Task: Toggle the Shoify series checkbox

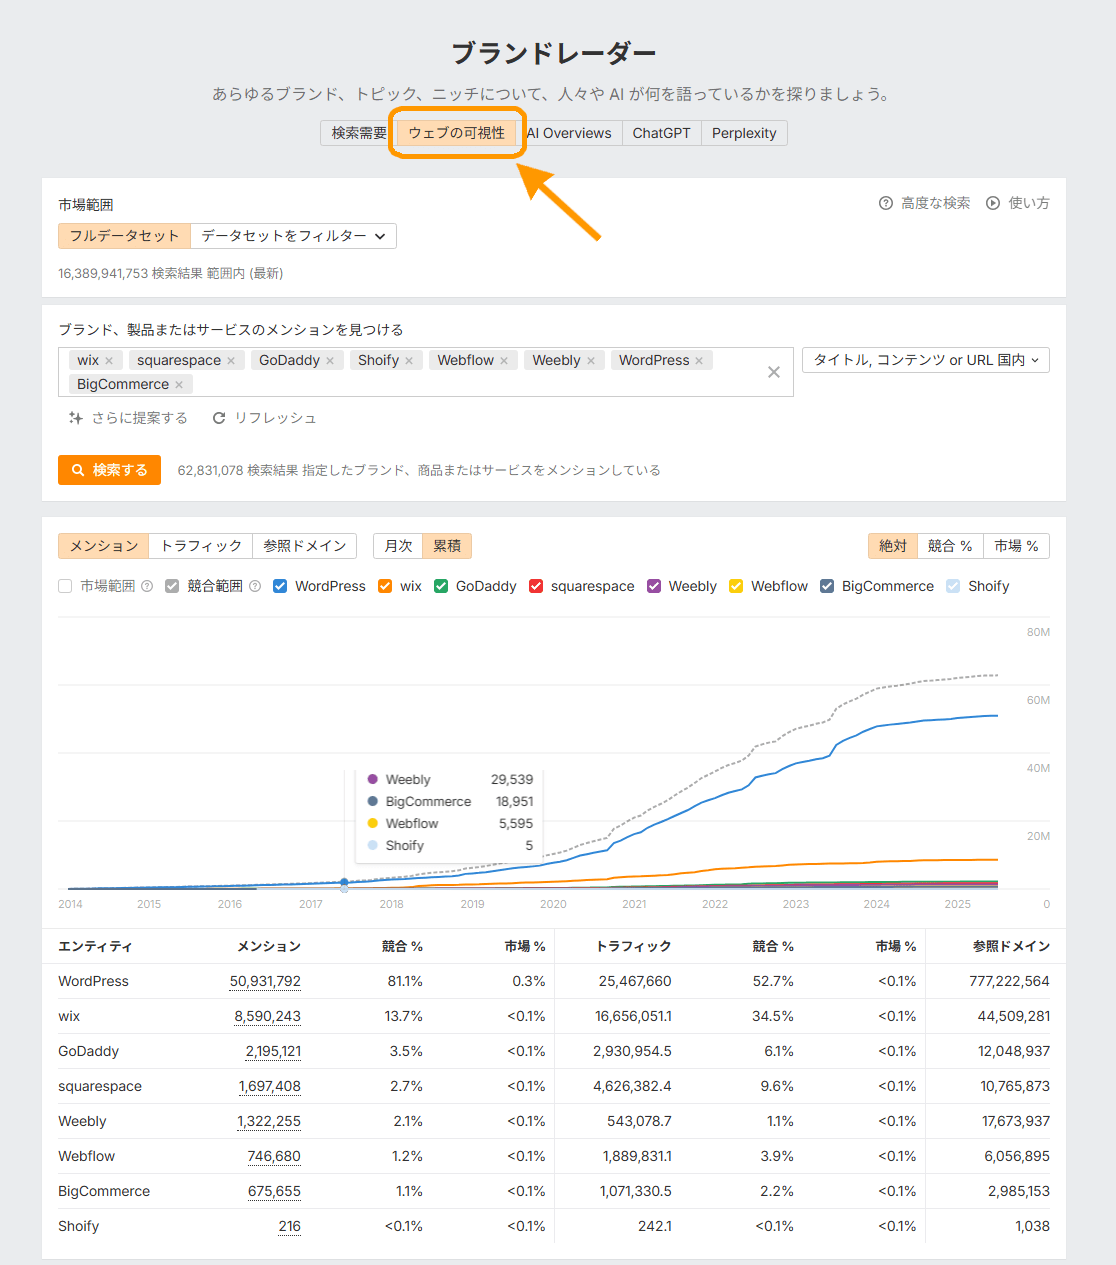Action: [x=953, y=586]
